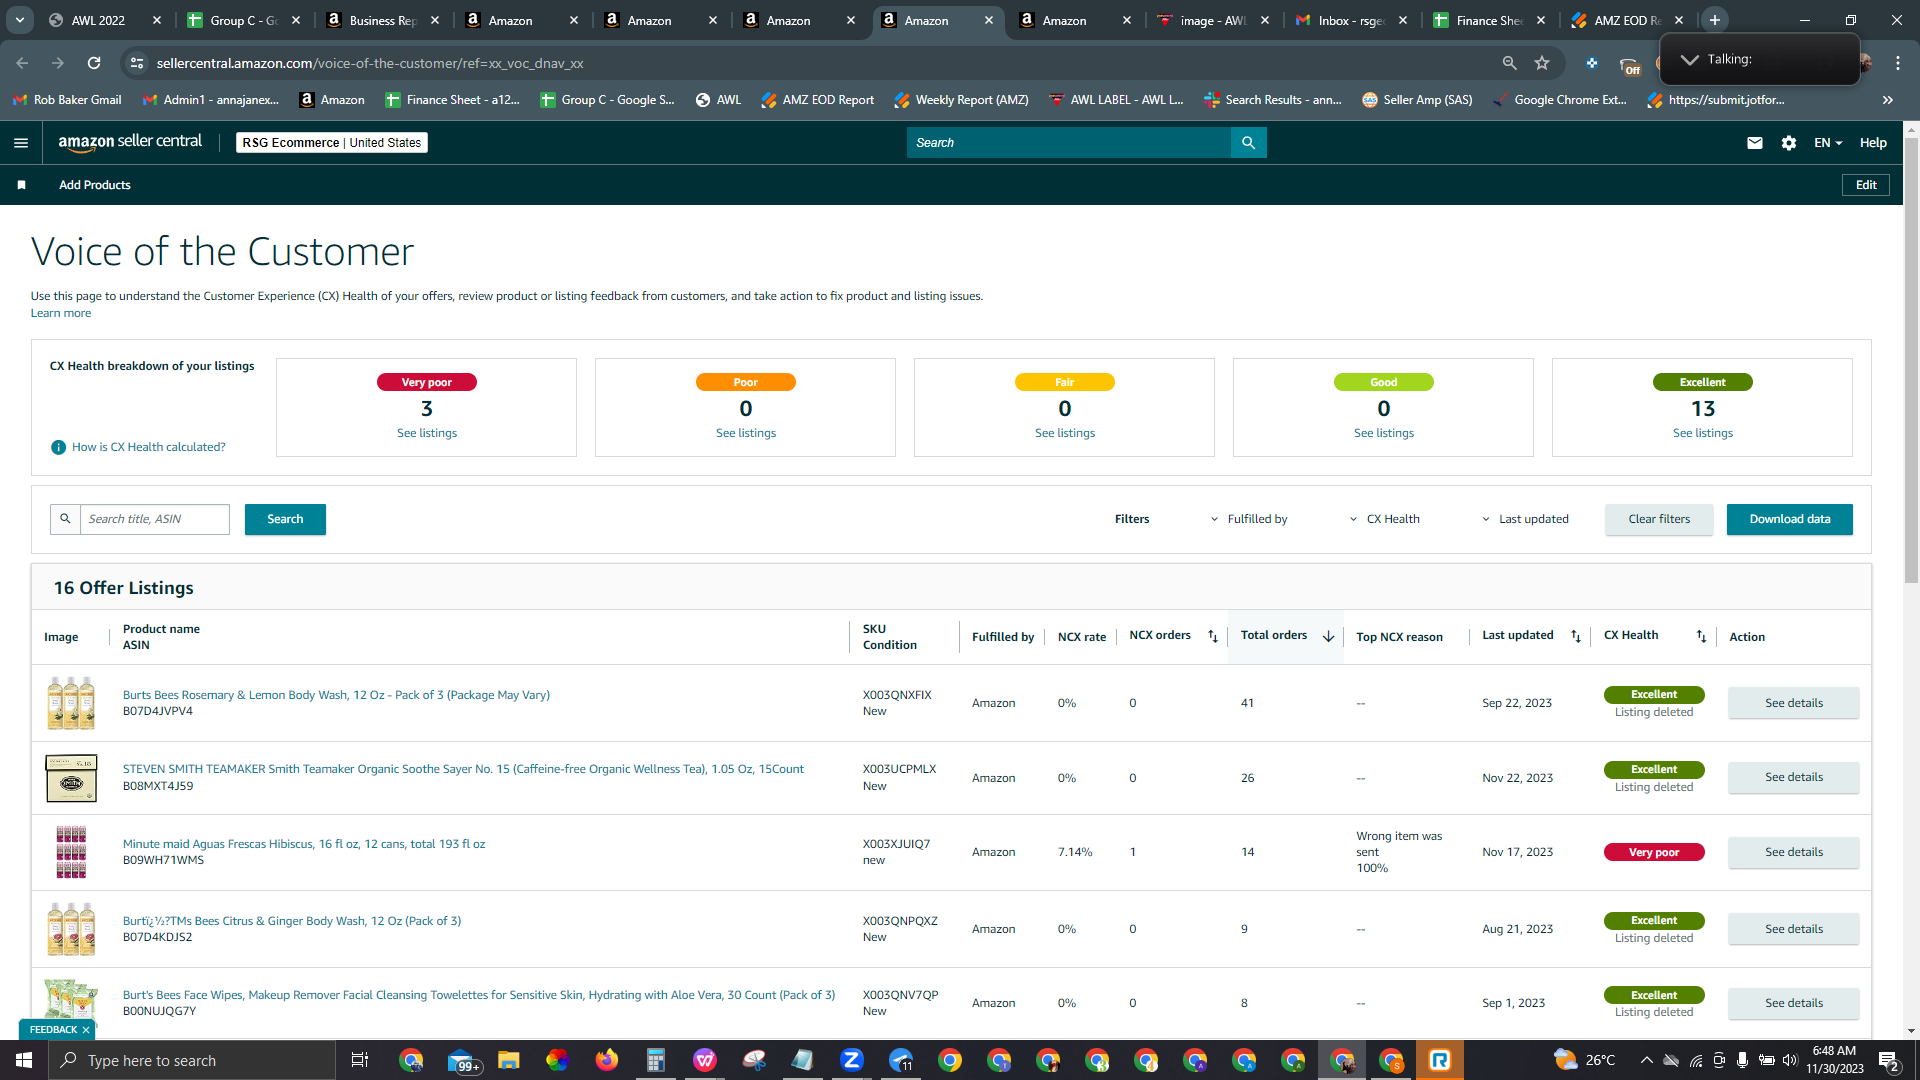Click the STEVEN SMITH TEAMAKER product thumbnail
The height and width of the screenshot is (1080, 1920).
point(71,778)
